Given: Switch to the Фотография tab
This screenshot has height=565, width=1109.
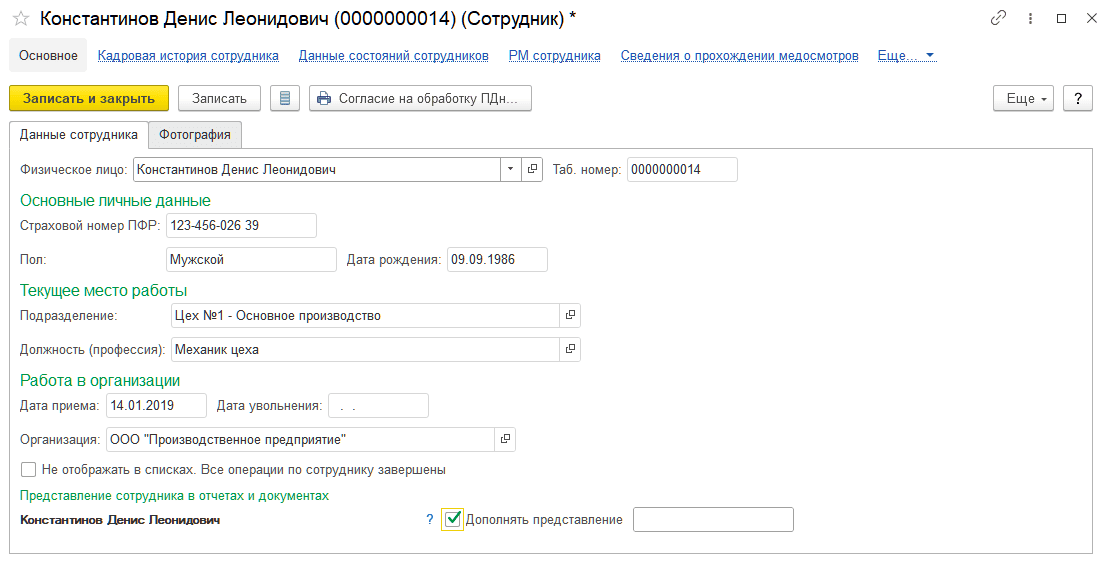Looking at the screenshot, I should [194, 134].
